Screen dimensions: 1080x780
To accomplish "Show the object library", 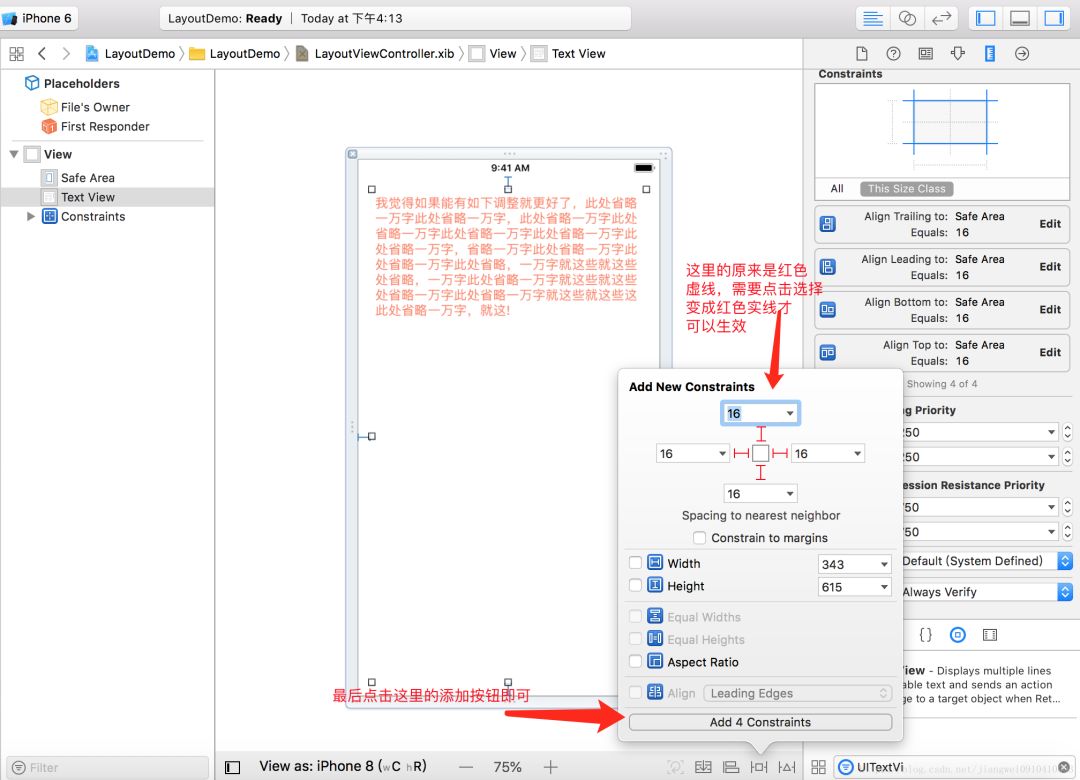I will click(957, 635).
